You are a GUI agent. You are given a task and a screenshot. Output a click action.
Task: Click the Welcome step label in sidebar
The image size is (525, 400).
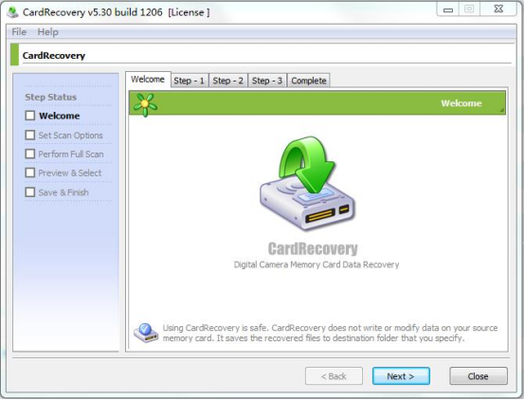[x=60, y=116]
